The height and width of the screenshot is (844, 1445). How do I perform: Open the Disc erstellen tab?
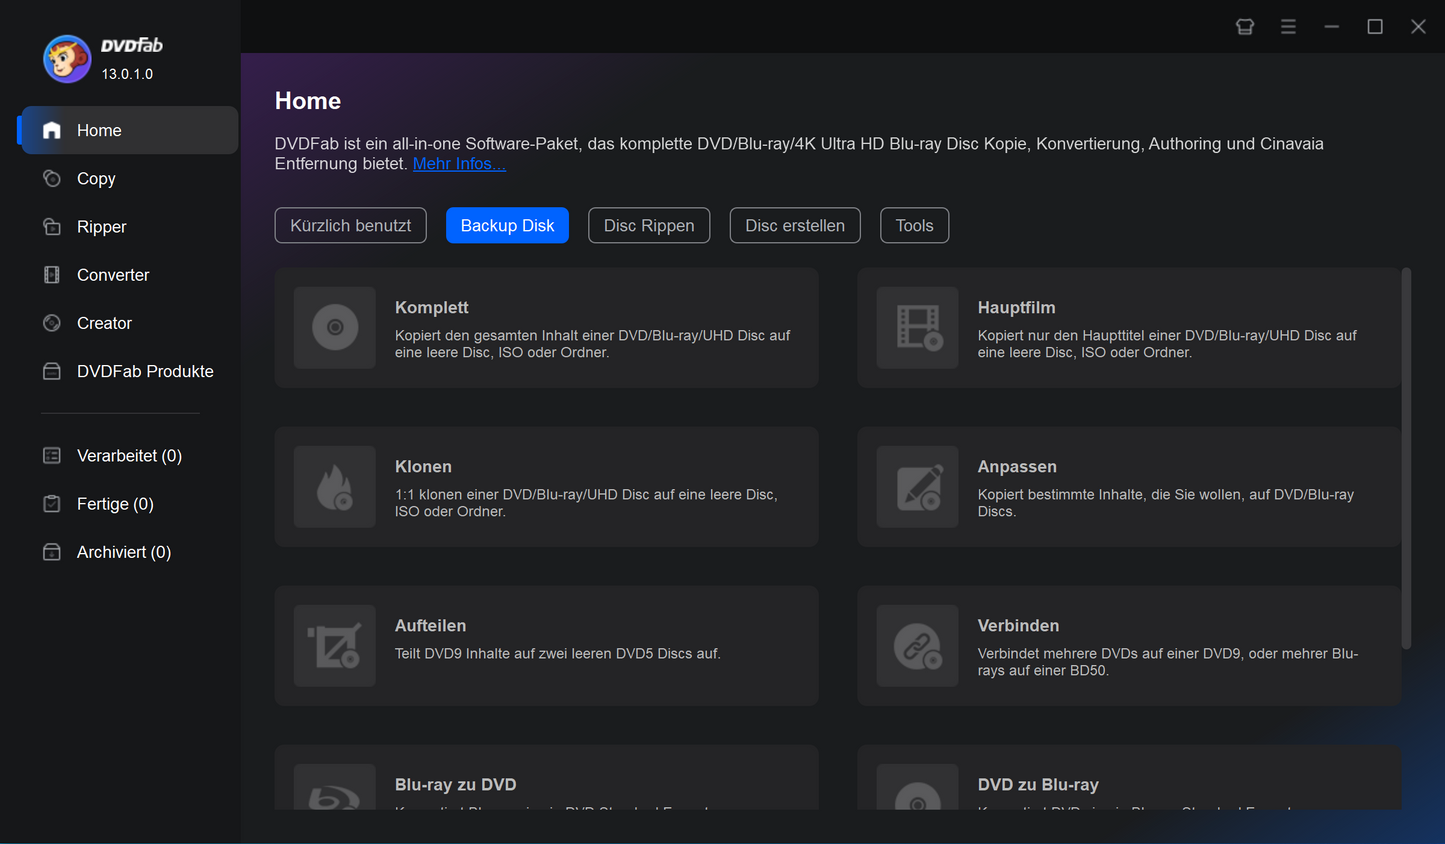[x=794, y=226]
